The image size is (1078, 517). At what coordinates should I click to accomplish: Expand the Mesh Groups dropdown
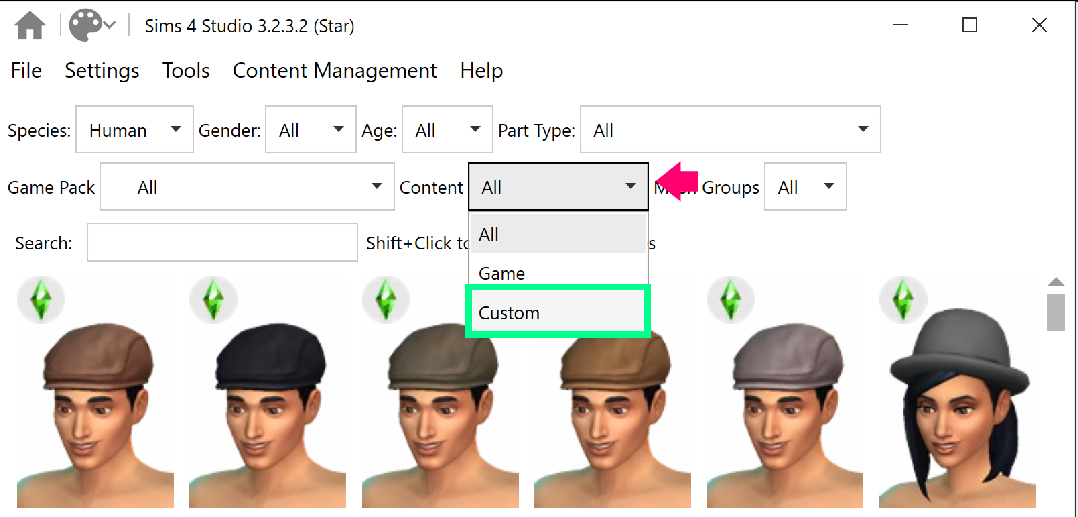click(805, 186)
